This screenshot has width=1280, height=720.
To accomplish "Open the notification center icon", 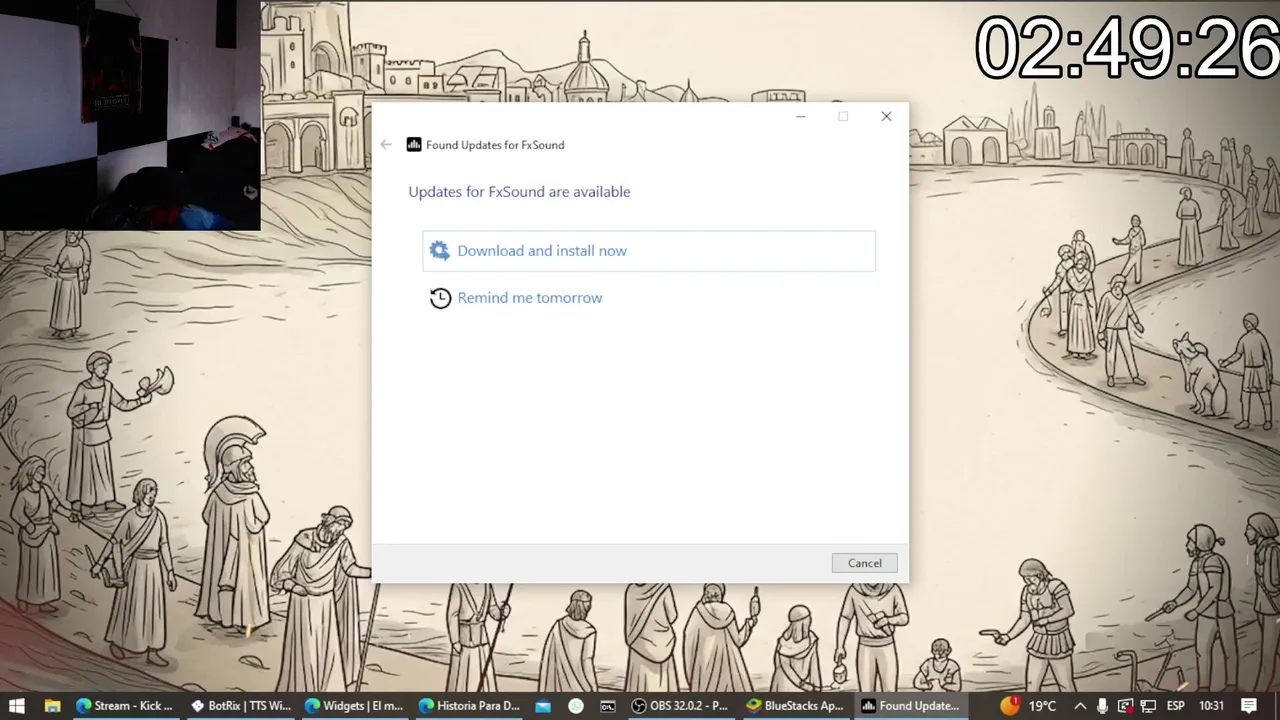I will tap(1249, 706).
